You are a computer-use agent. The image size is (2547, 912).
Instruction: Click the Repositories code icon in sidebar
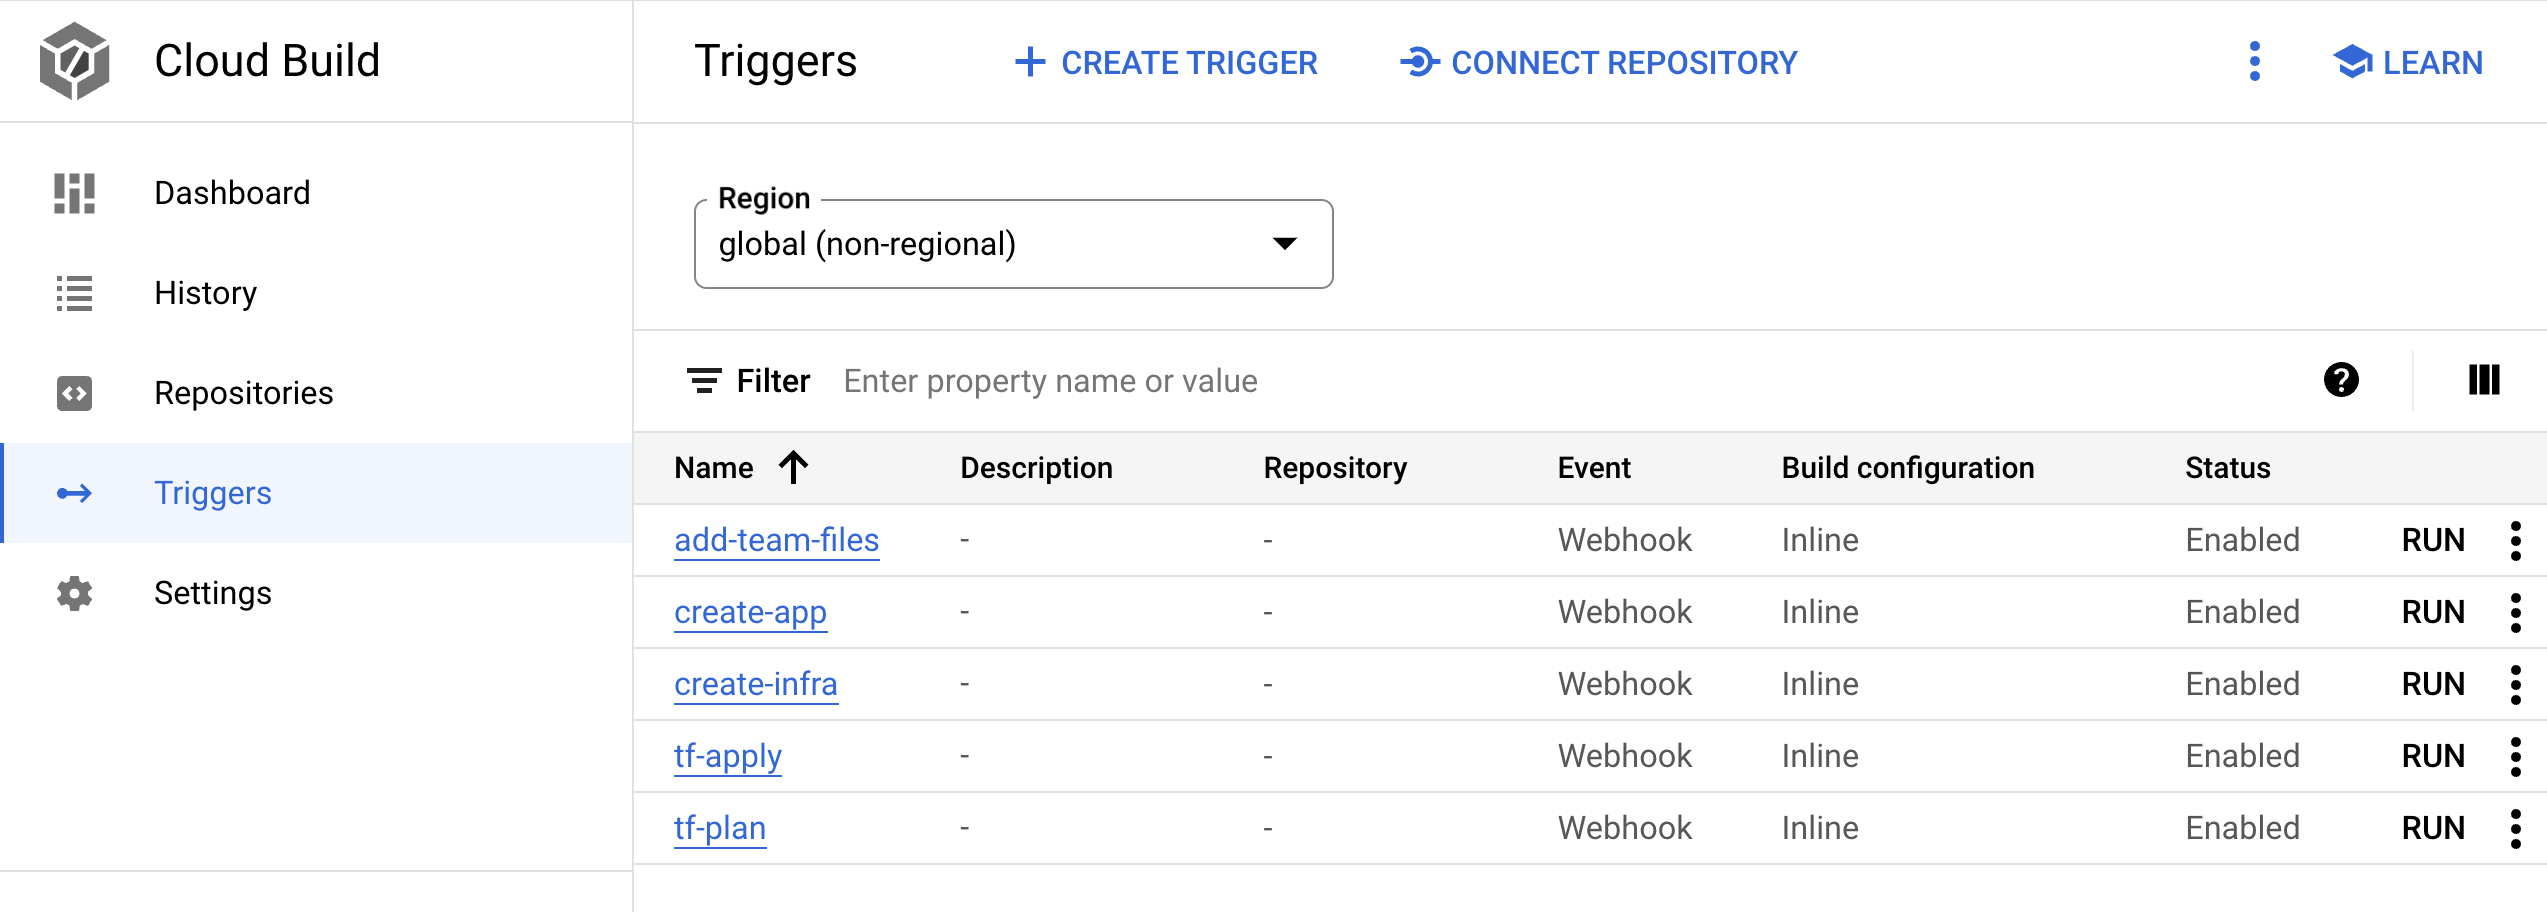pyautogui.click(x=74, y=393)
